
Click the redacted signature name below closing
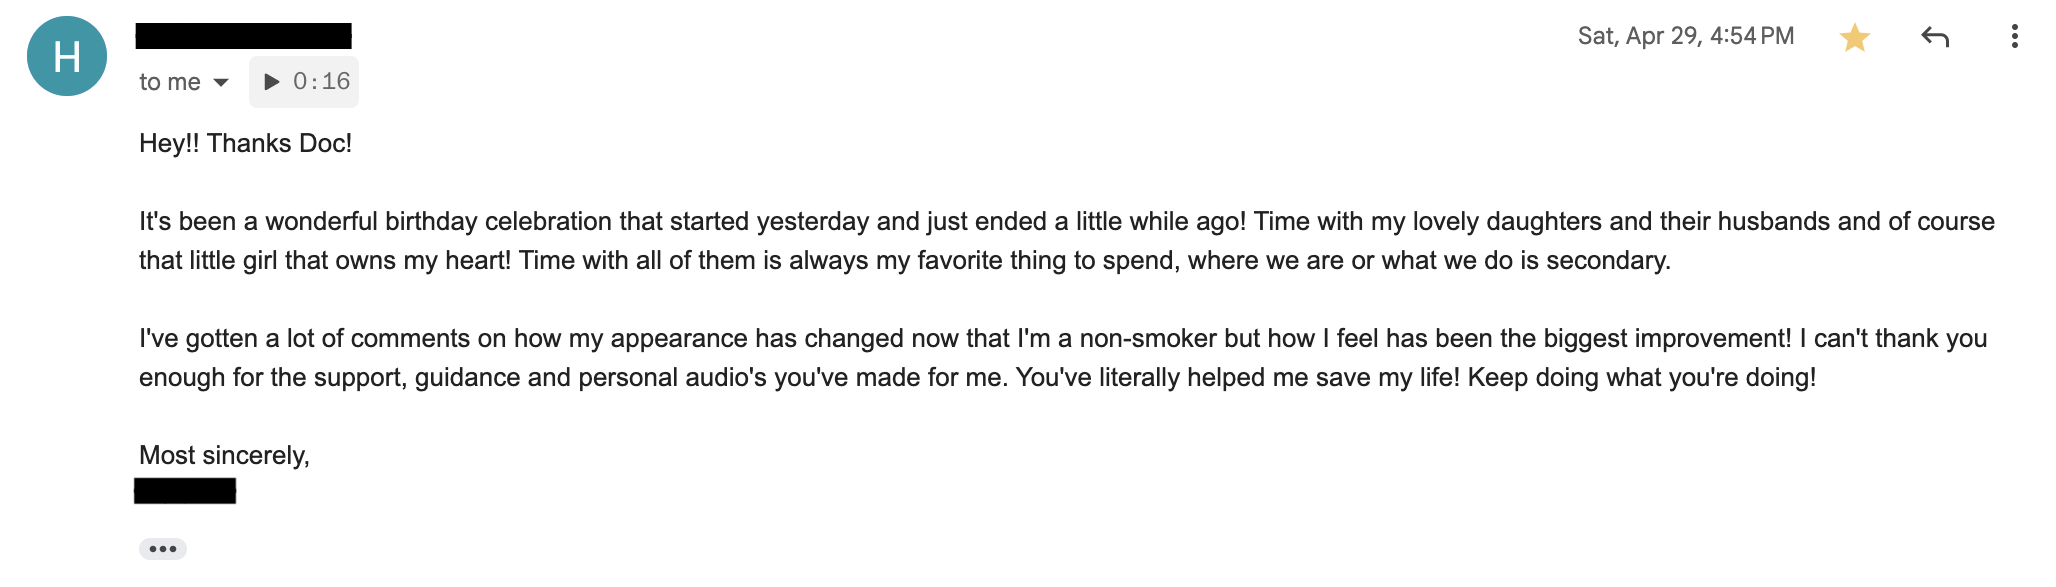pyautogui.click(x=185, y=491)
